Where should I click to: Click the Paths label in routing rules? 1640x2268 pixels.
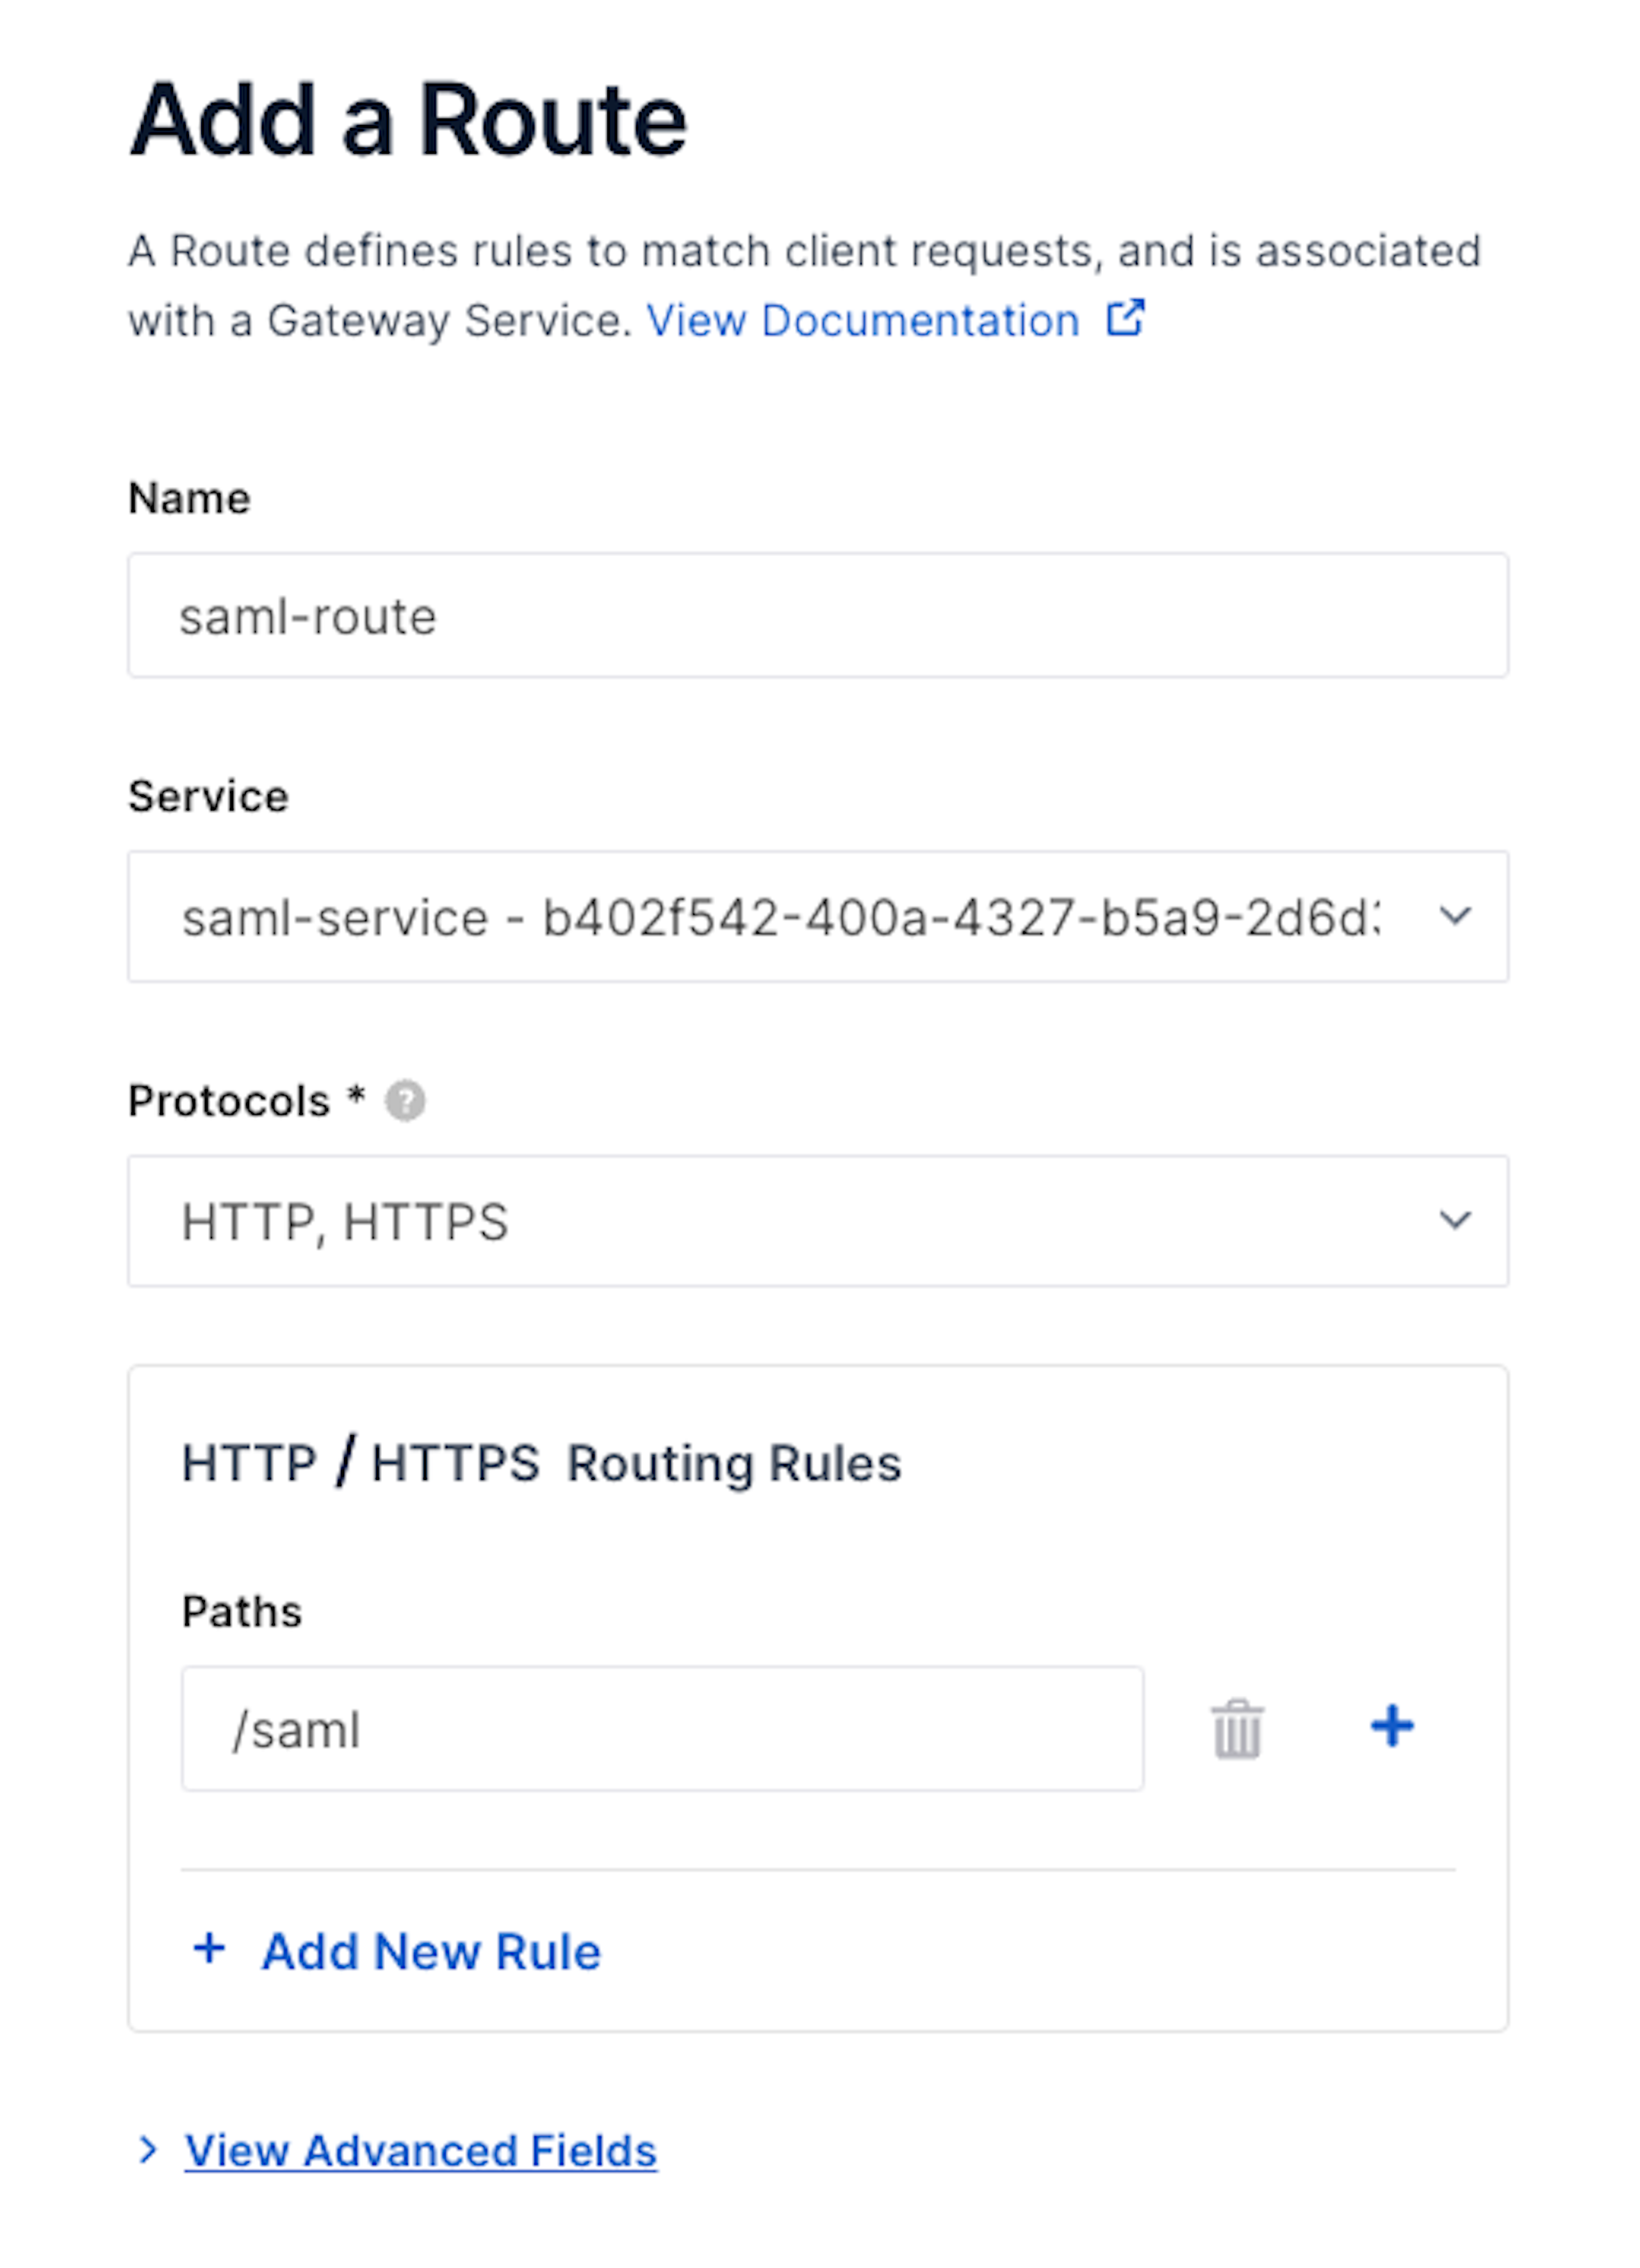point(242,1612)
